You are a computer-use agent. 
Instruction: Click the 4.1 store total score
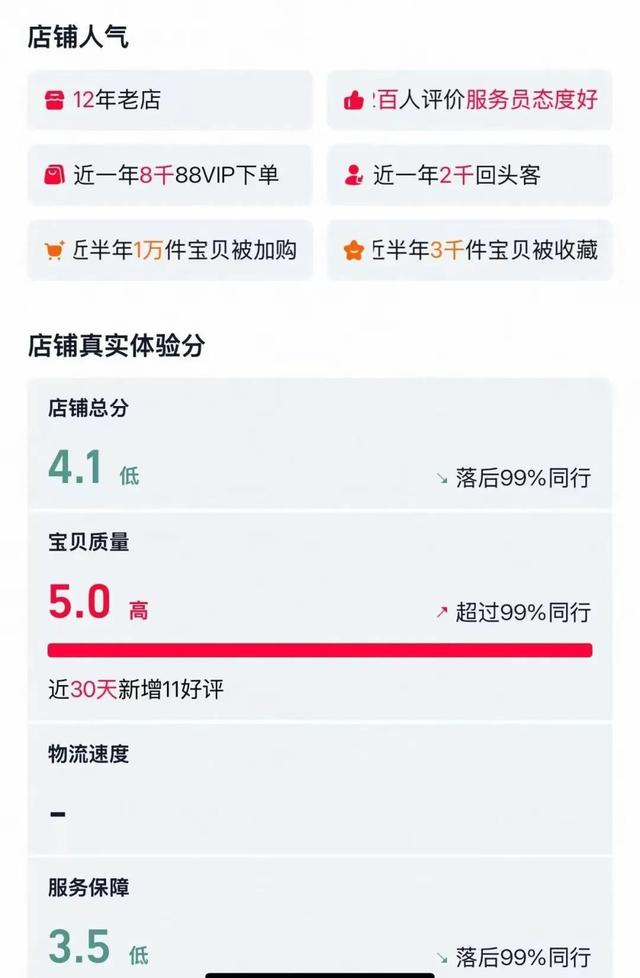76,468
